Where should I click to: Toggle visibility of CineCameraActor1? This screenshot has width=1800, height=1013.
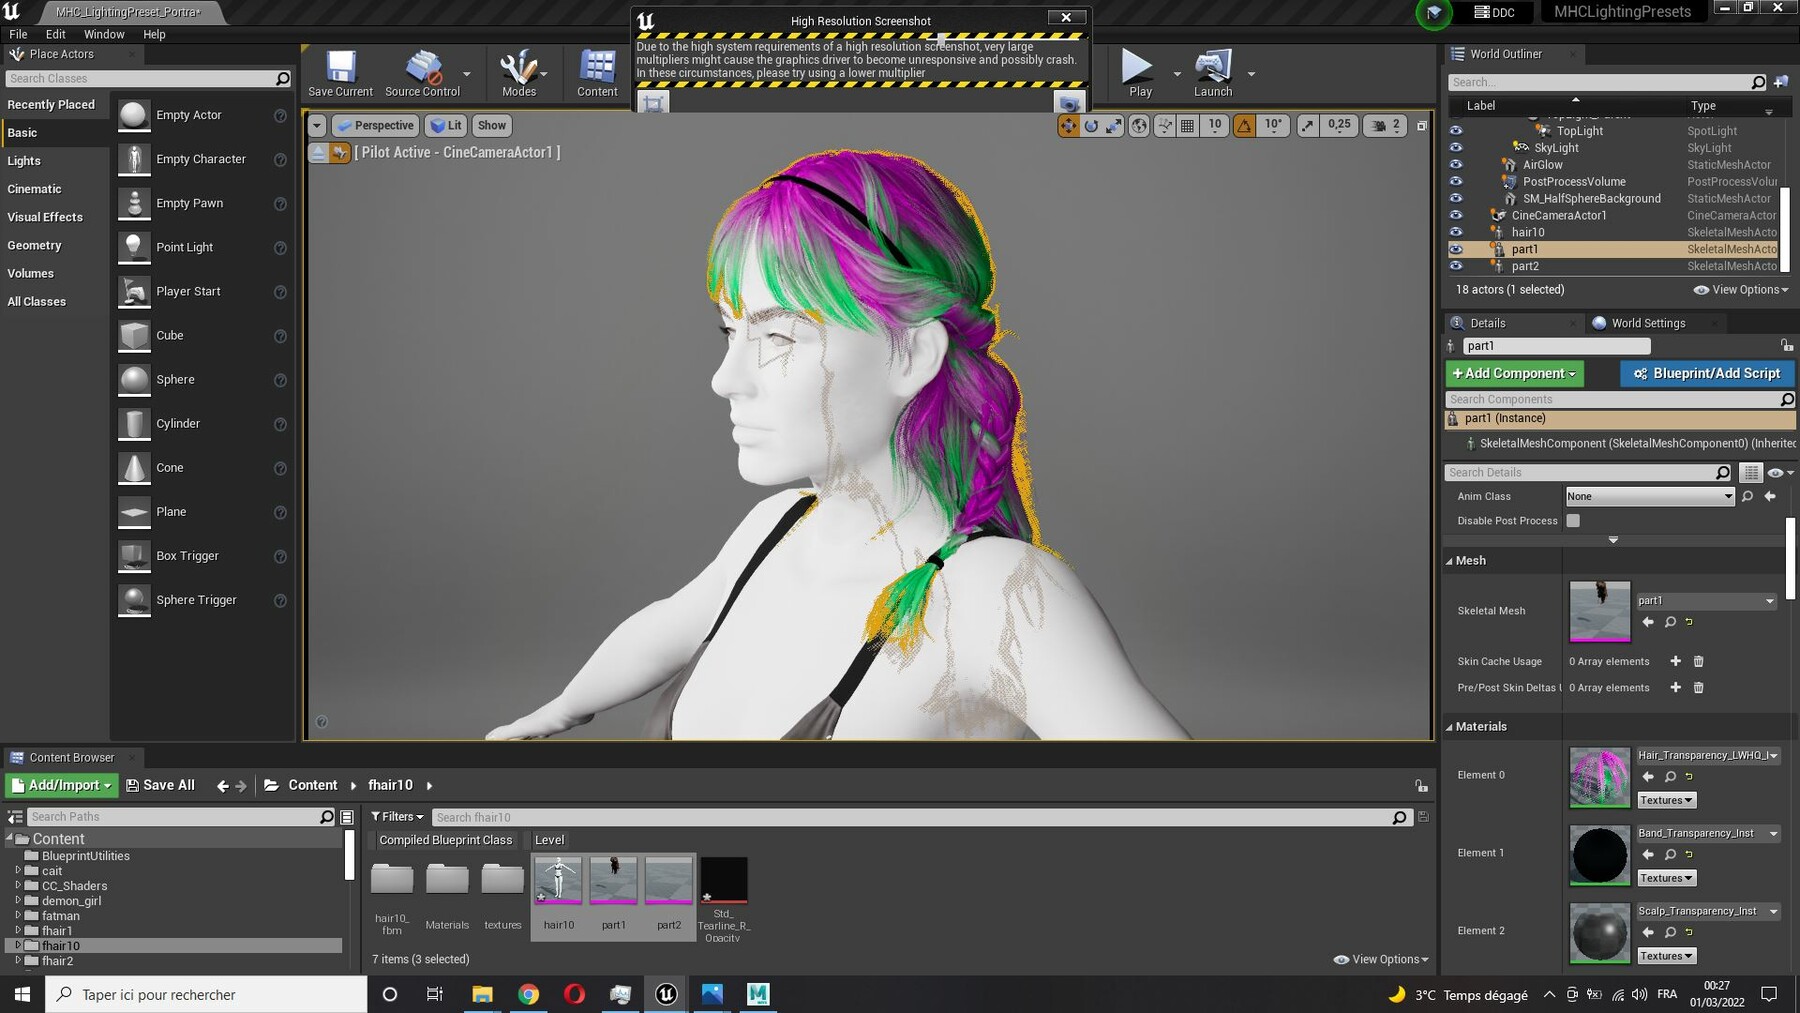[1456, 215]
